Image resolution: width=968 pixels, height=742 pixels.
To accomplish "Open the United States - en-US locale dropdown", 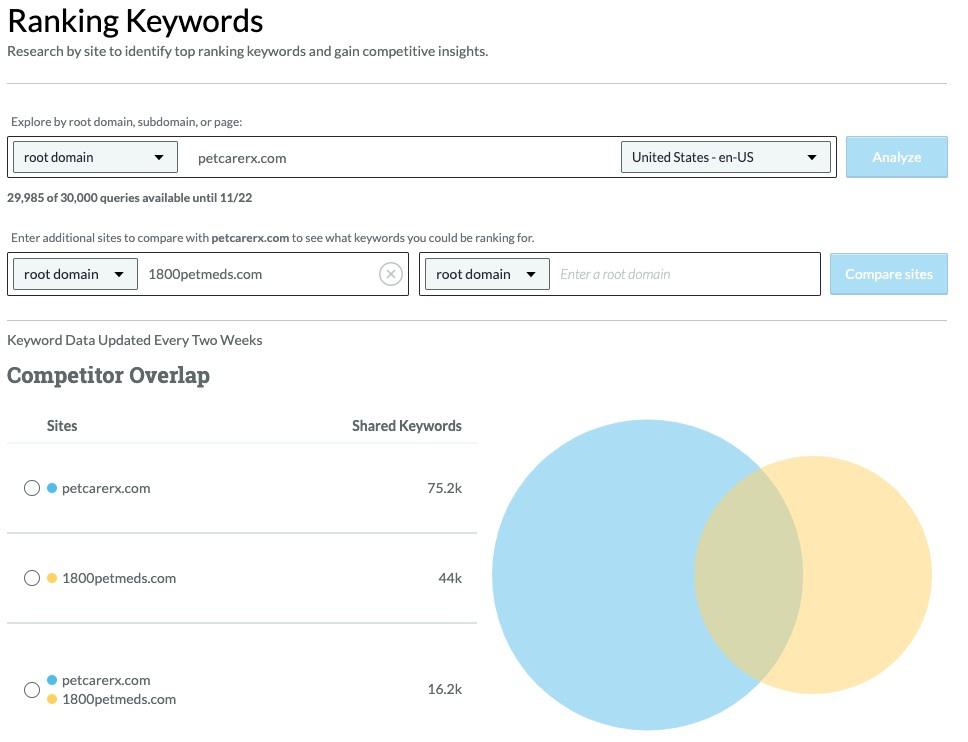I will pos(726,156).
